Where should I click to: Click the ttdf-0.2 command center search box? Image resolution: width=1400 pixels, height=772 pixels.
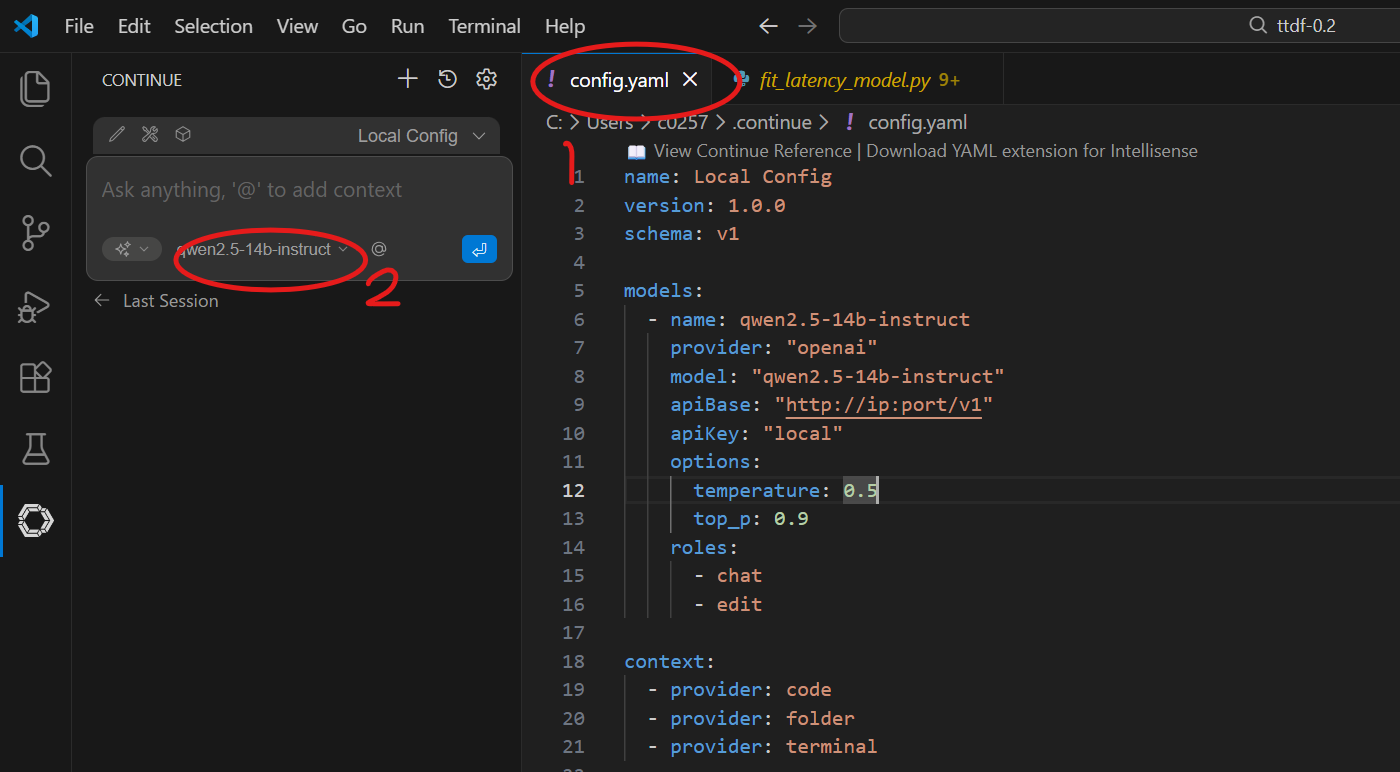pyautogui.click(x=1119, y=26)
